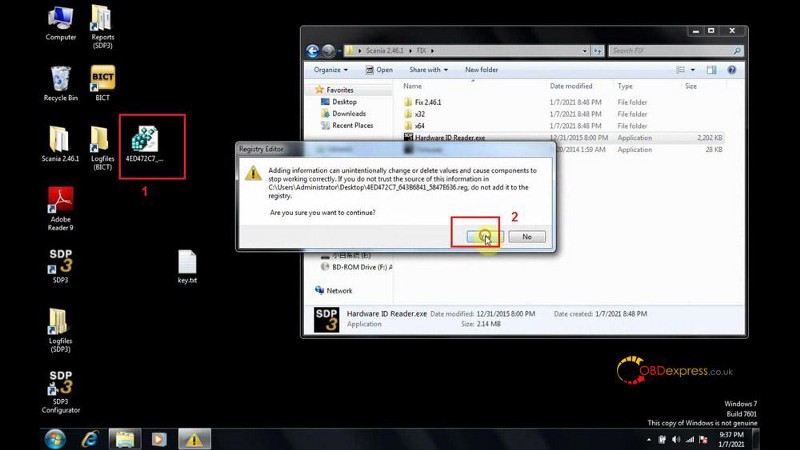The width and height of the screenshot is (800, 450).
Task: Select the Fix 2.46.1 folder row
Action: coord(563,102)
